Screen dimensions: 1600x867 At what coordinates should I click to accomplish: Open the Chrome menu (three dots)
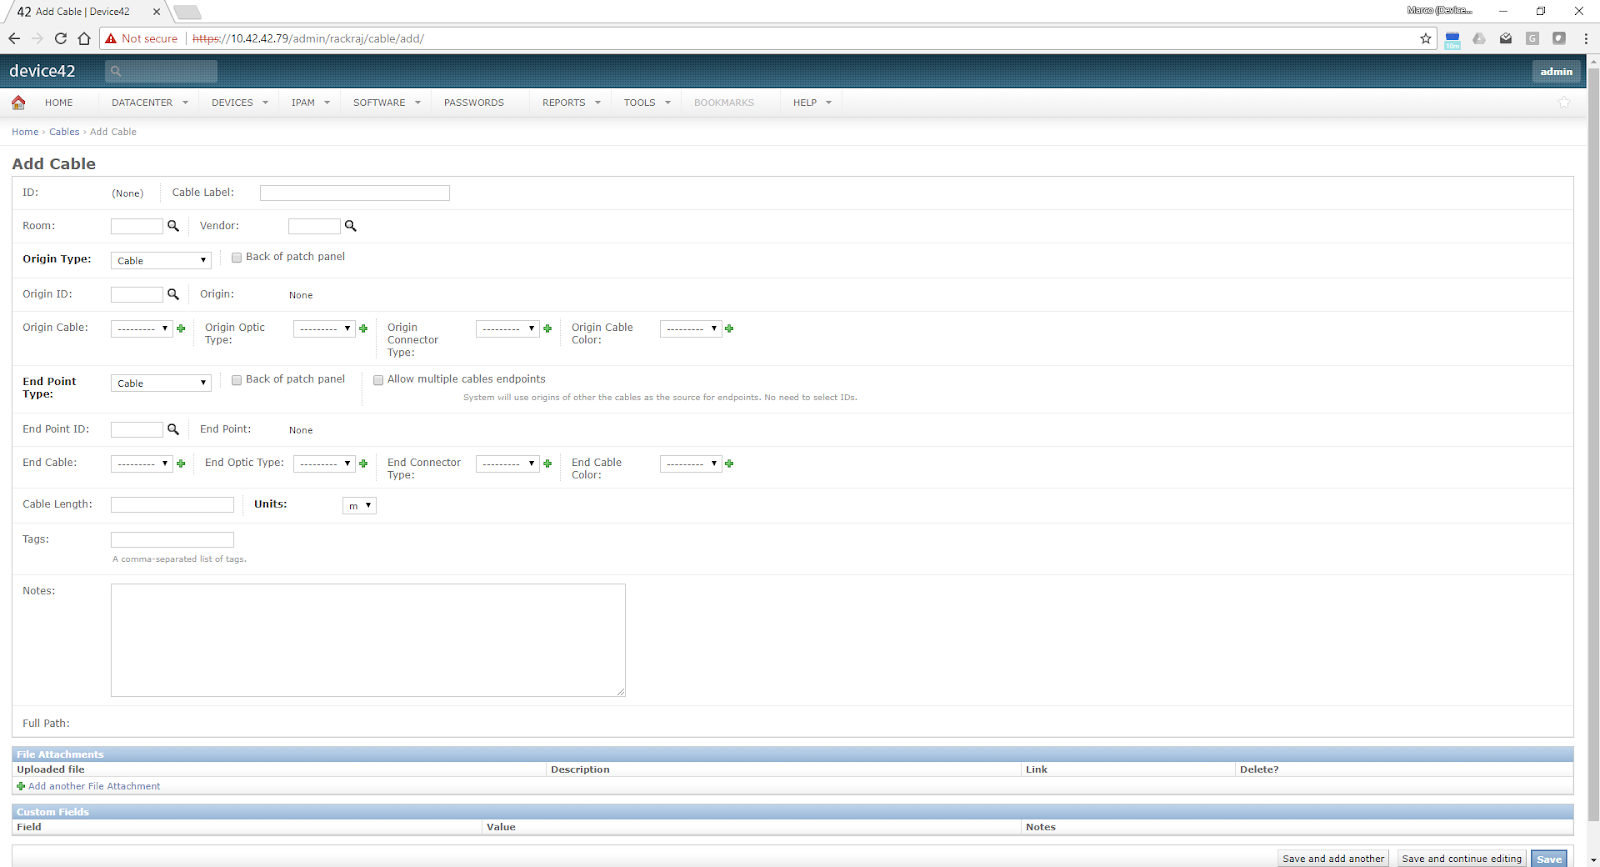(x=1586, y=38)
